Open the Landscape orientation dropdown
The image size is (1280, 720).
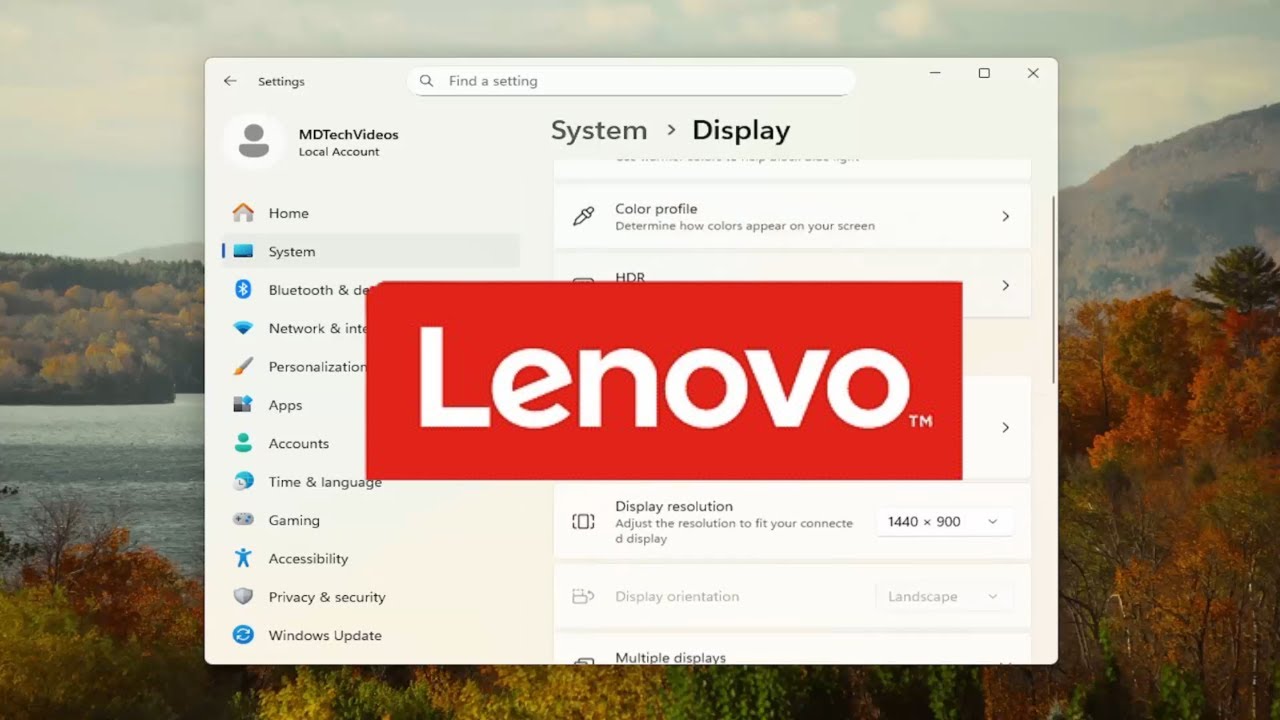[x=944, y=596]
